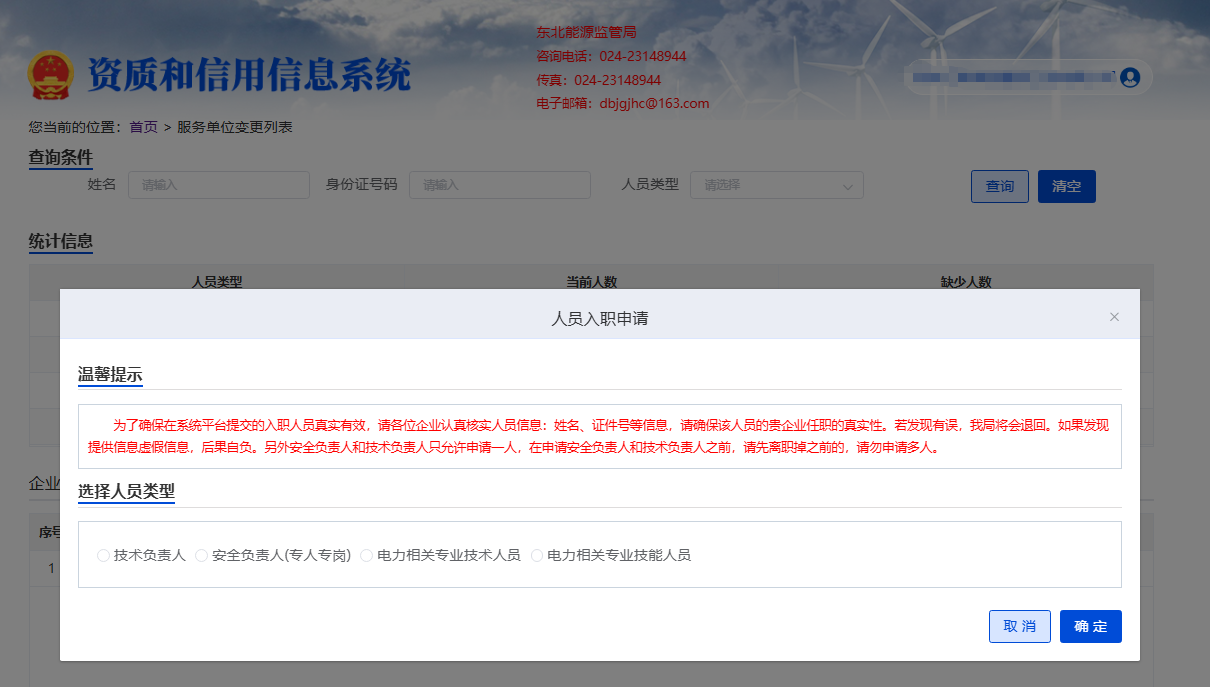Select the 技术负责人 radio option

coord(104,555)
